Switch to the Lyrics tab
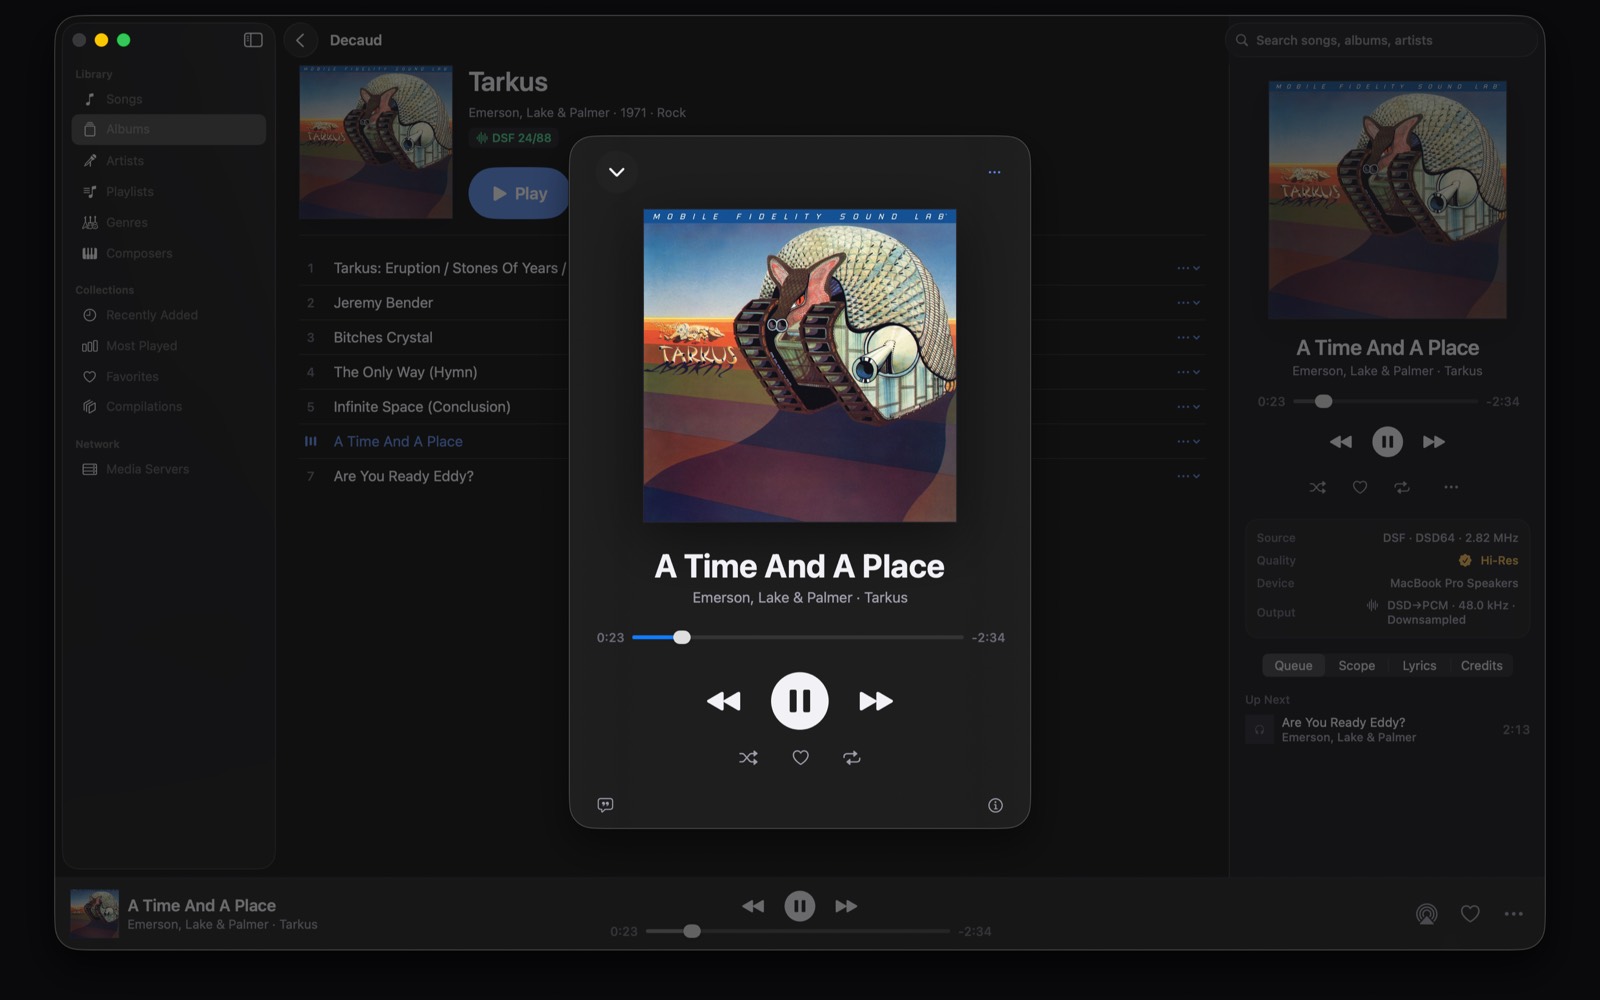The image size is (1600, 1000). pos(1419,666)
